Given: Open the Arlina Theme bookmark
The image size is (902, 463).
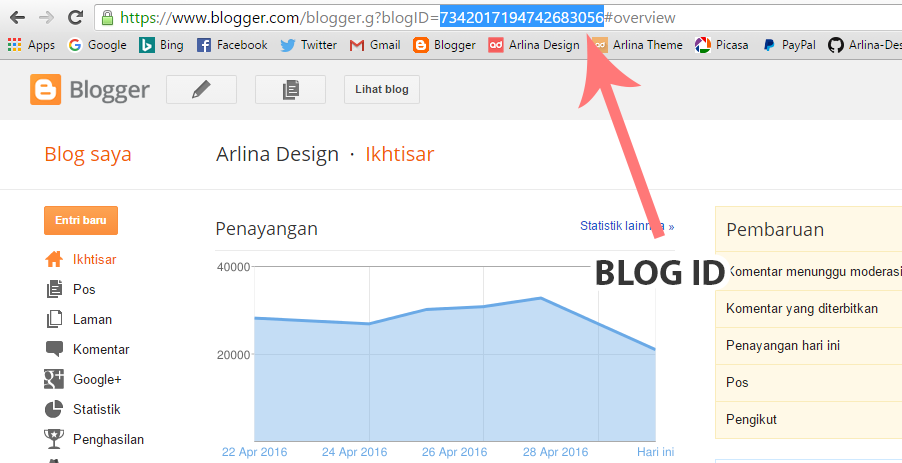Looking at the screenshot, I should [638, 45].
